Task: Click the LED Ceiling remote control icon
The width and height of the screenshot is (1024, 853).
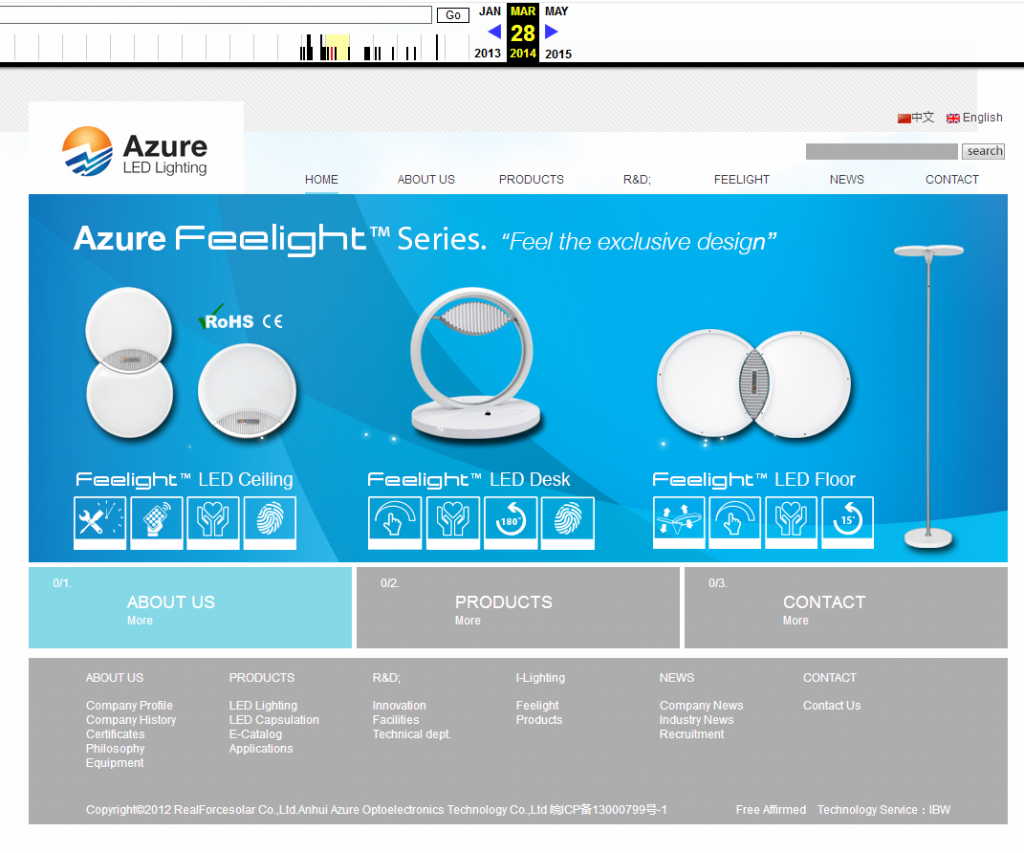Action: pyautogui.click(x=157, y=523)
